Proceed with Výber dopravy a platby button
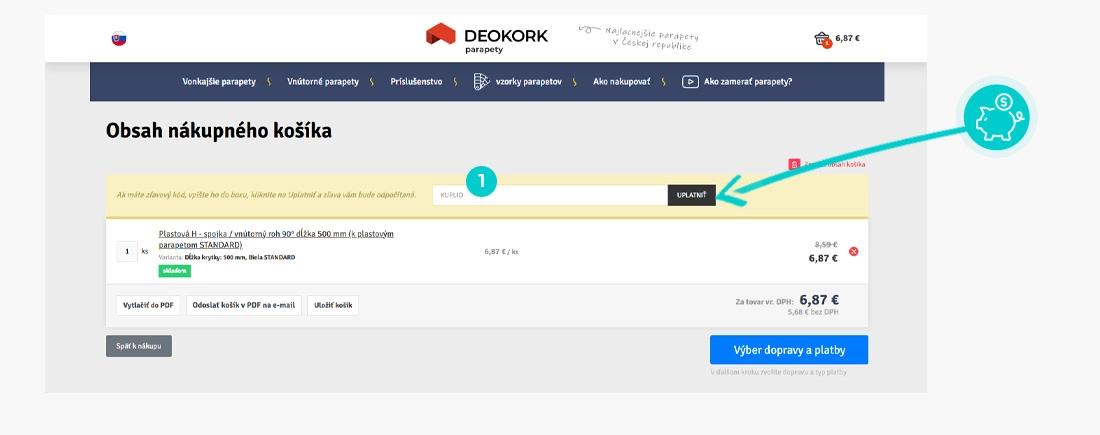Screen dimensions: 1100x435 tap(789, 349)
